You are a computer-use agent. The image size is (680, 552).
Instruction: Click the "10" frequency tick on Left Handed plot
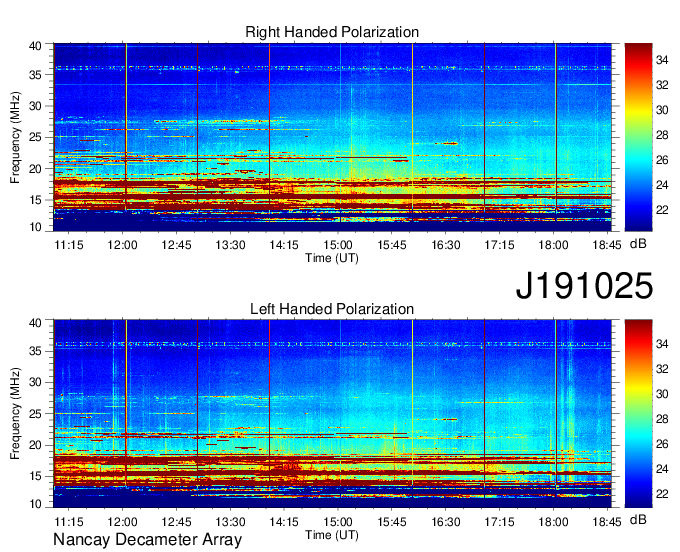tap(35, 504)
